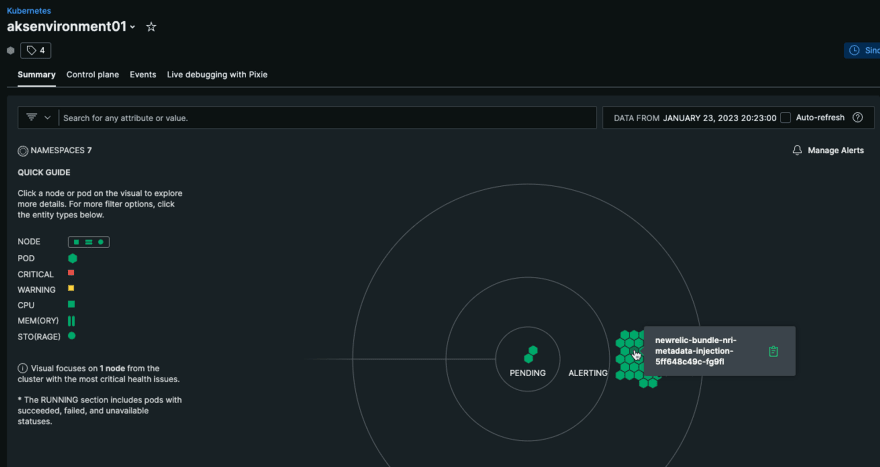This screenshot has height=467, width=880.
Task: Switch to the Control plane tab
Action: (x=93, y=75)
